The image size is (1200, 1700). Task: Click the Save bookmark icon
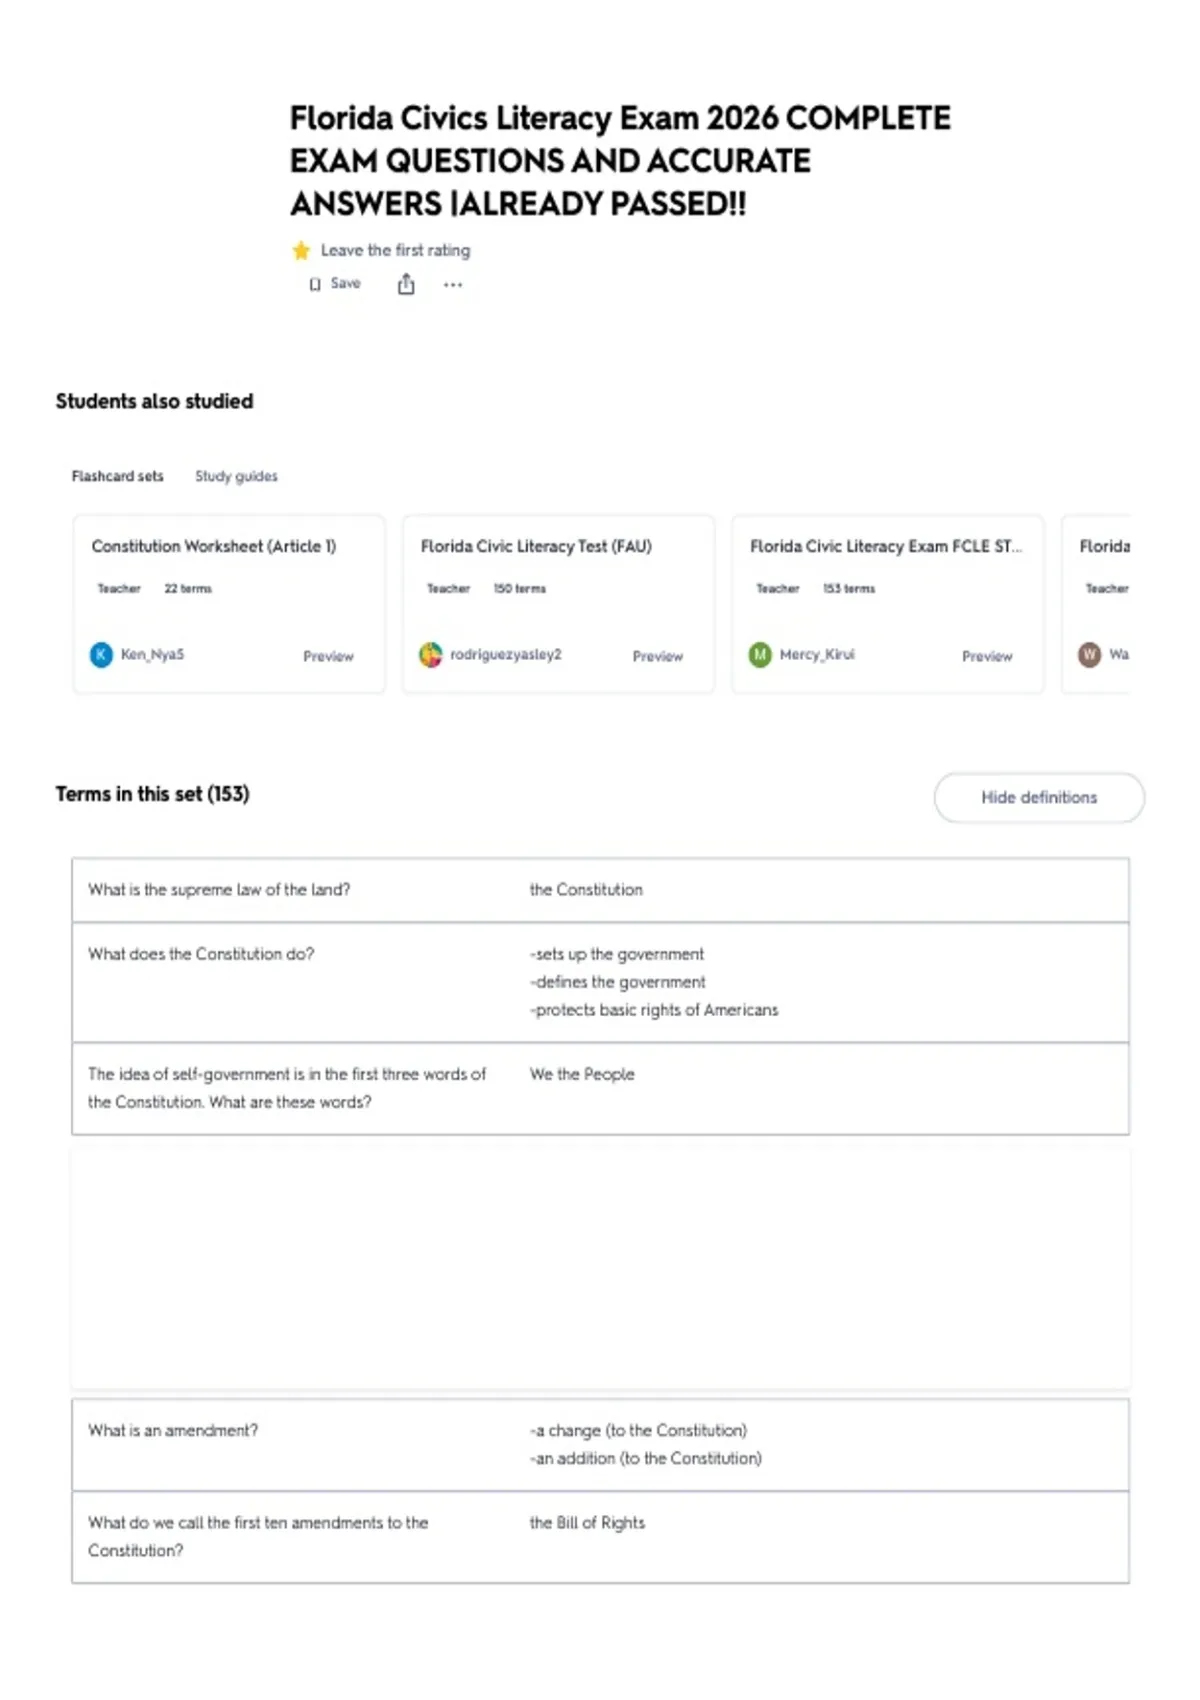[316, 285]
